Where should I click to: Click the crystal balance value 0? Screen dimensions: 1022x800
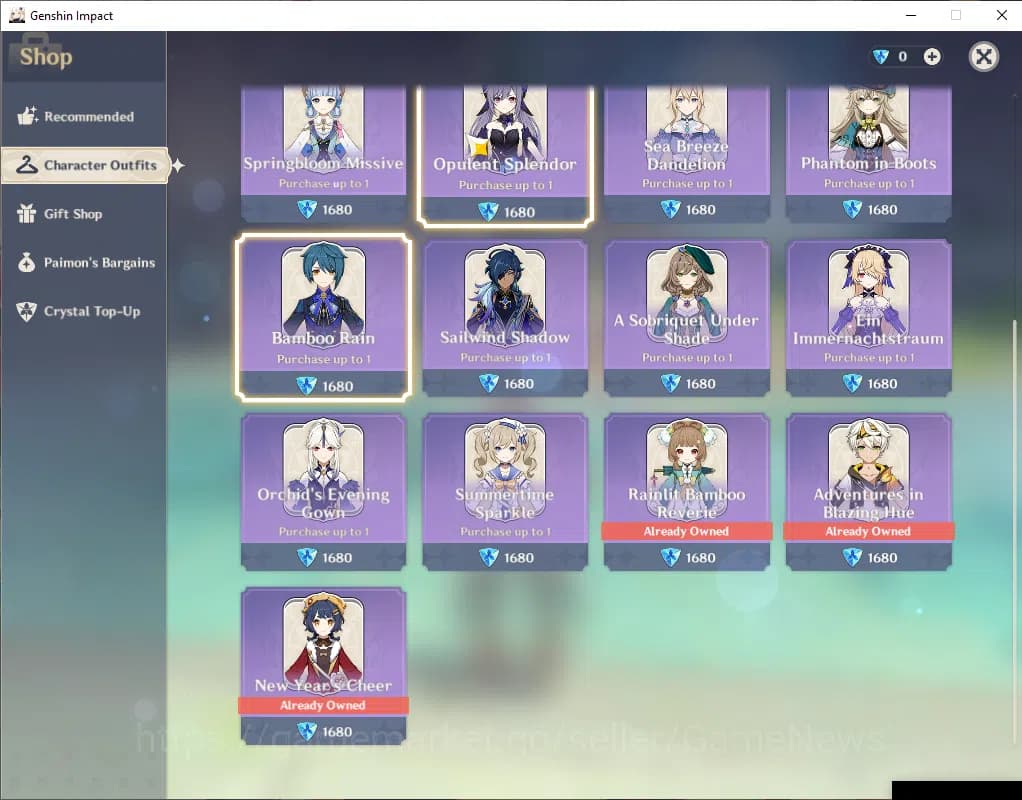[903, 57]
